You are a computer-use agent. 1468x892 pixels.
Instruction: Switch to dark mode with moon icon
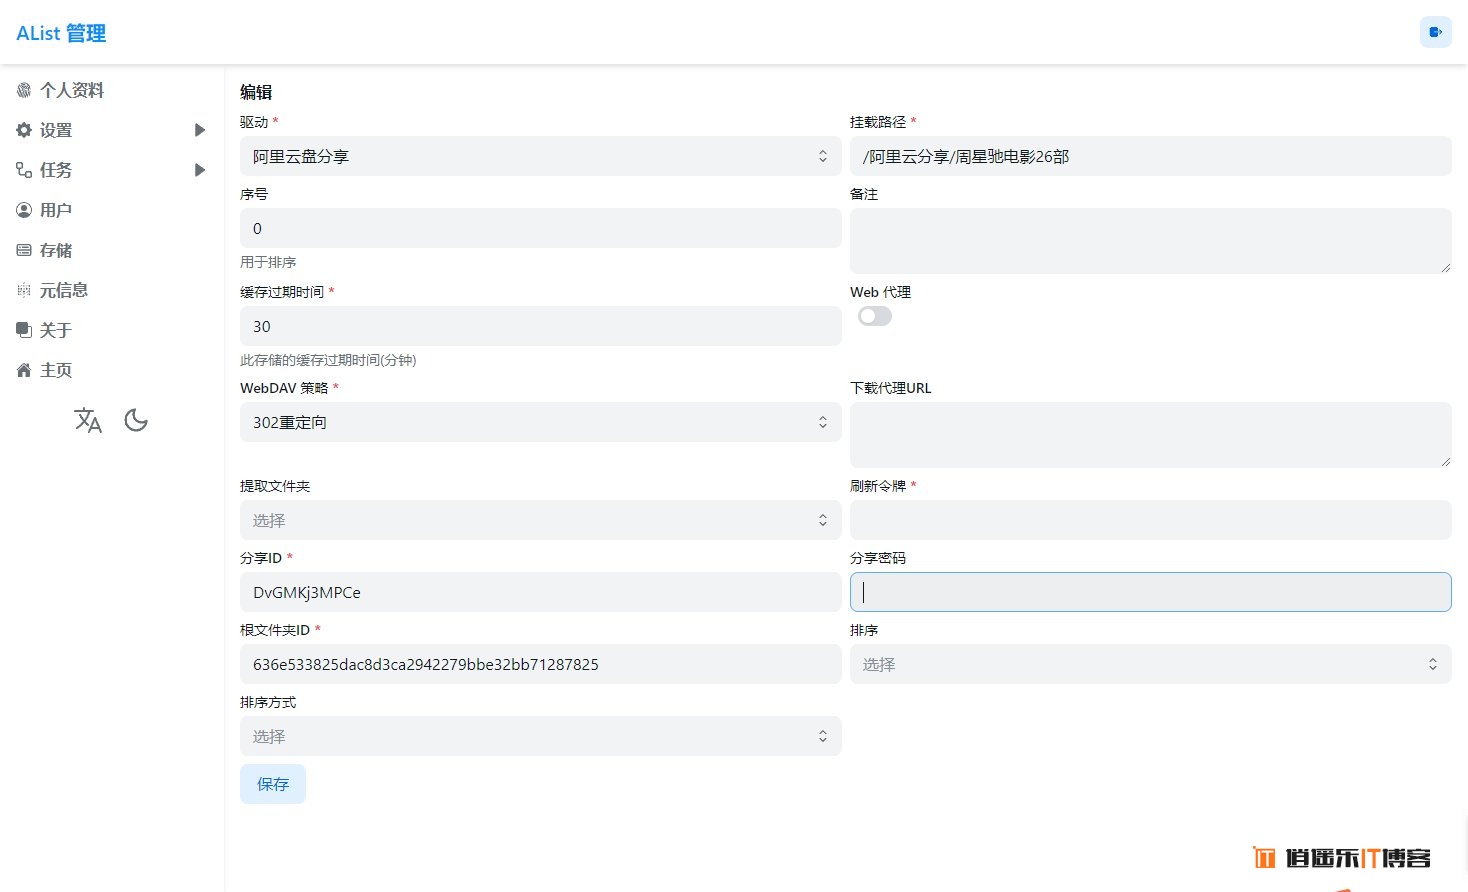point(136,420)
